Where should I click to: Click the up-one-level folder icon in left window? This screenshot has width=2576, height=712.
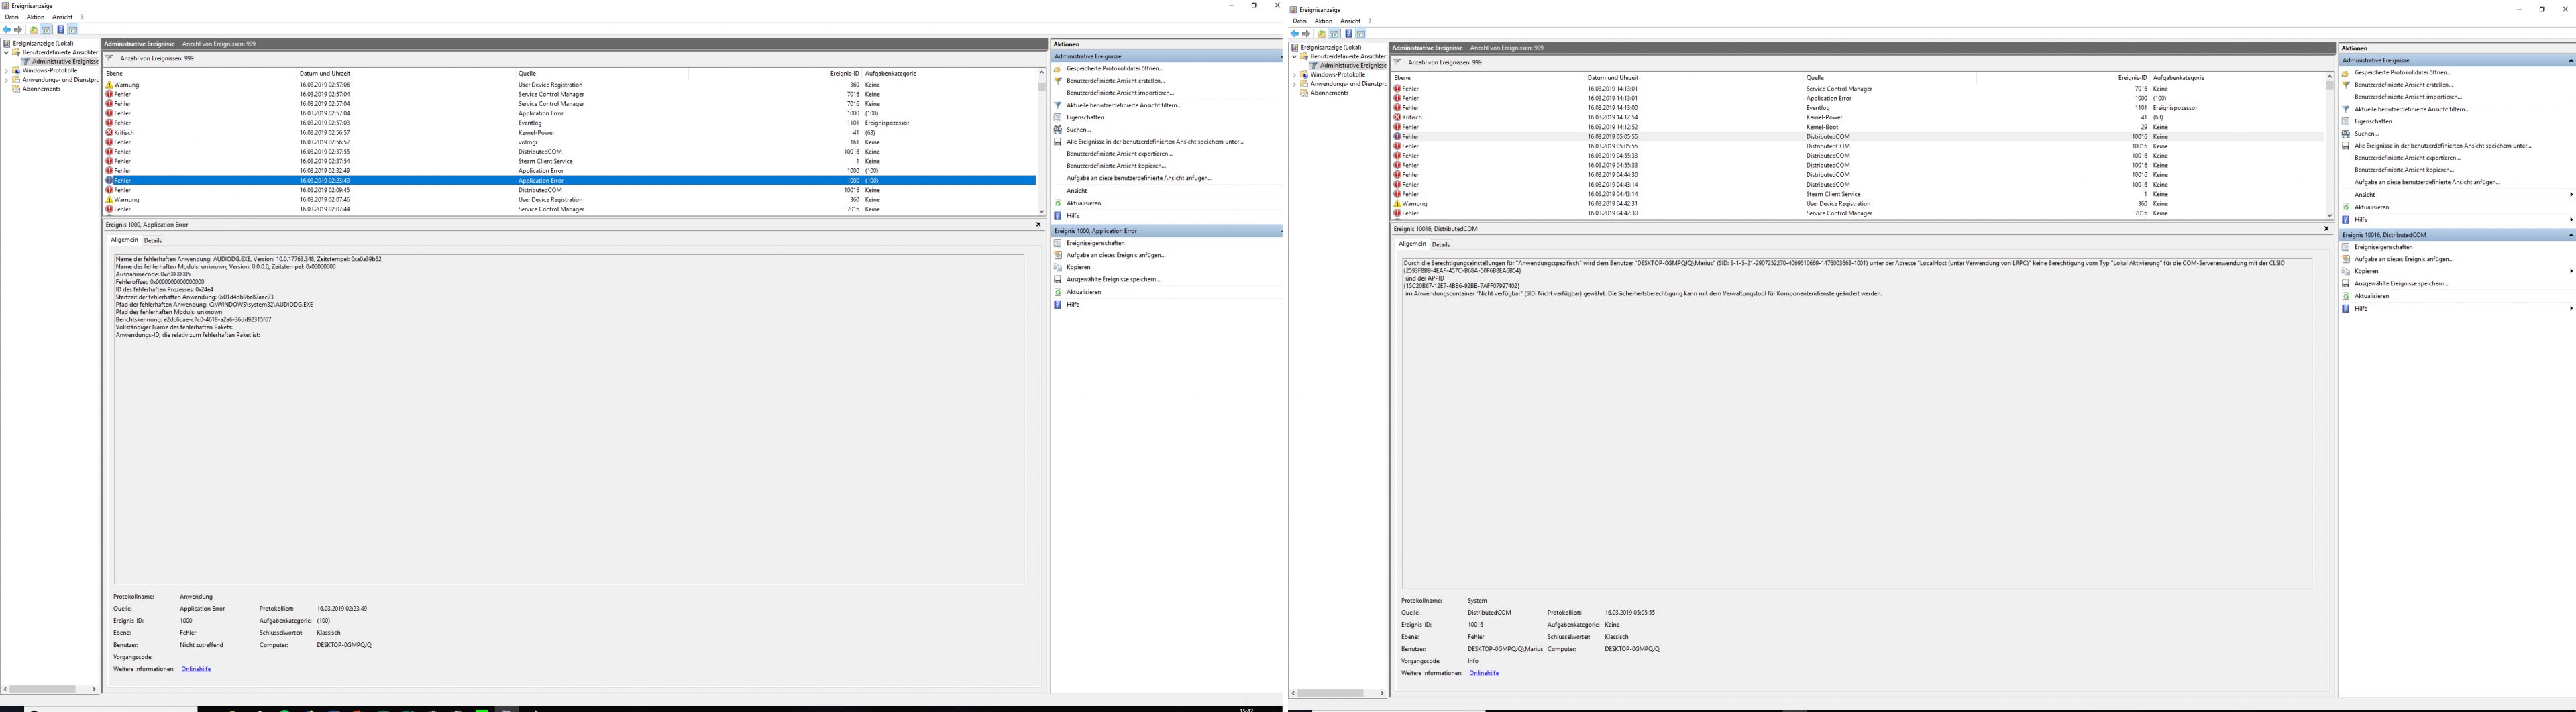pyautogui.click(x=34, y=30)
